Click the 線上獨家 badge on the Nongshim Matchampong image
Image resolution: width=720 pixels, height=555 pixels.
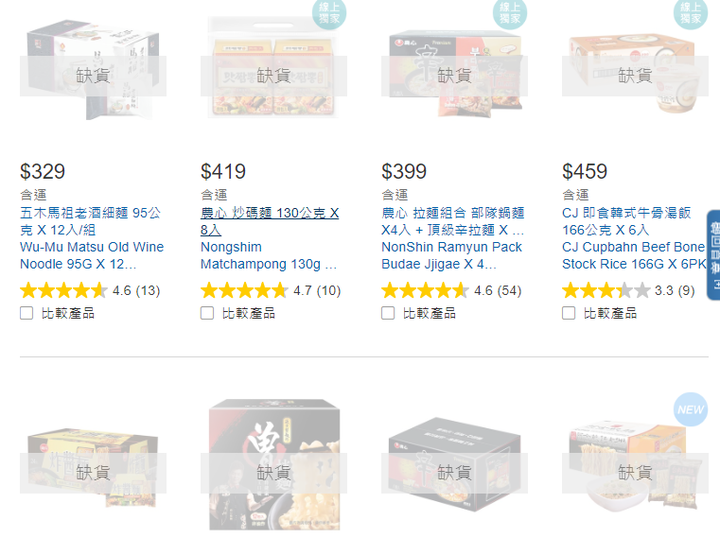[329, 13]
